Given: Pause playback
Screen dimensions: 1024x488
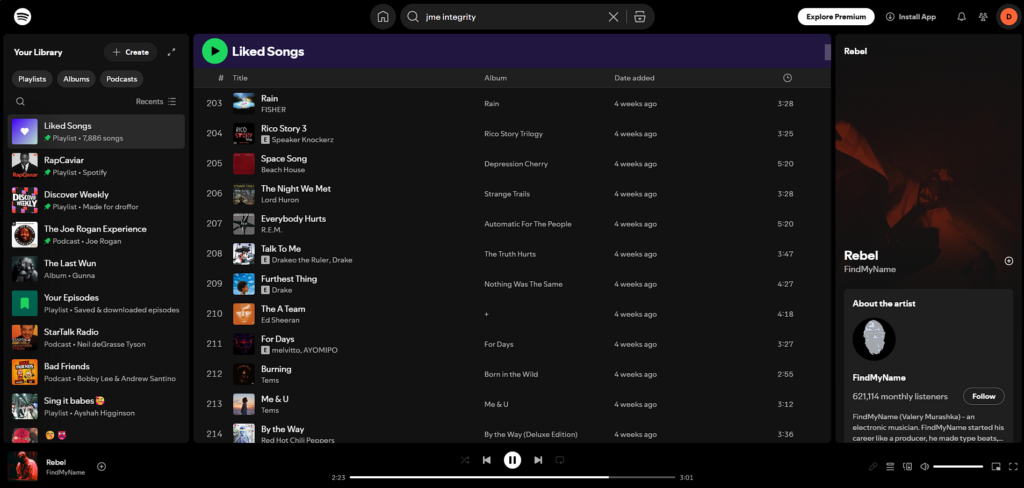Looking at the screenshot, I should [512, 460].
